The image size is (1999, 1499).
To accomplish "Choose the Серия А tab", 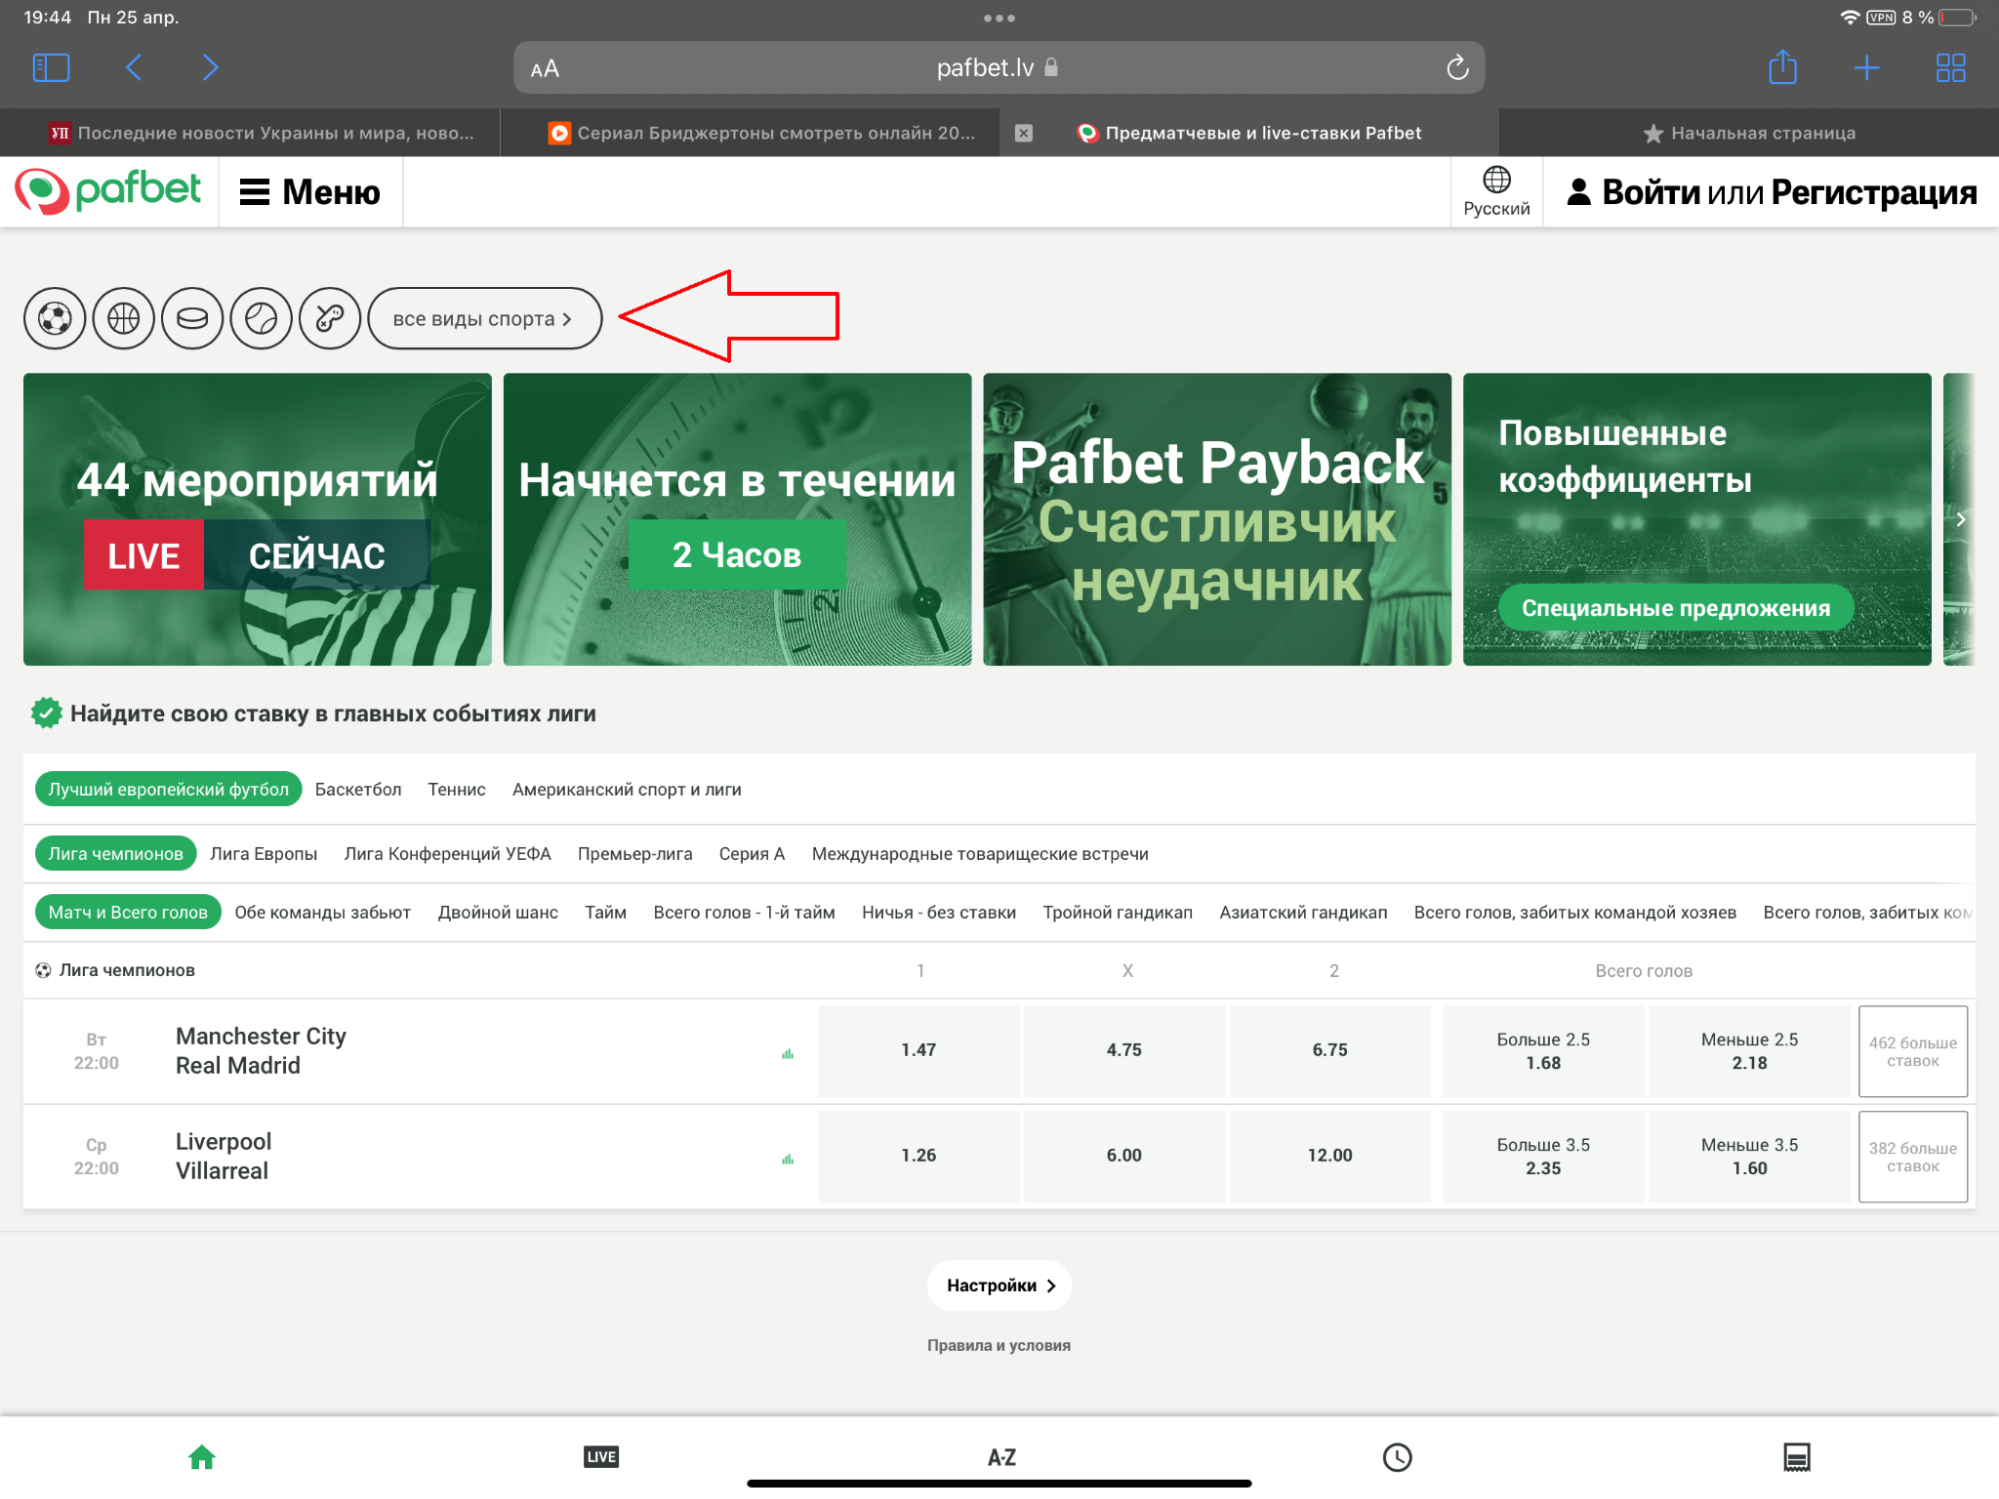I will 752,853.
